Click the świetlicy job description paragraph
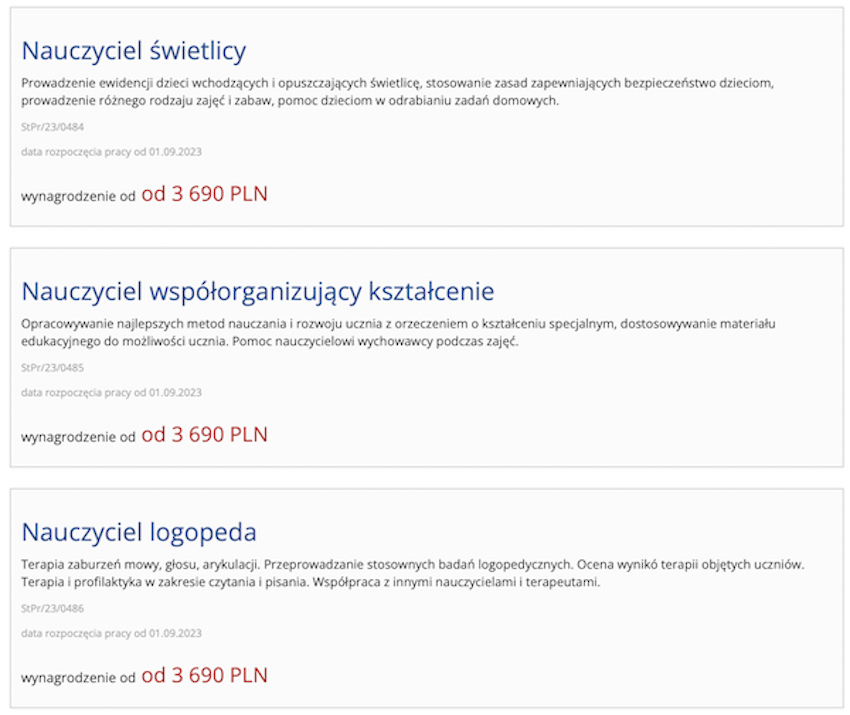Screen dimensions: 850x715 tap(397, 92)
